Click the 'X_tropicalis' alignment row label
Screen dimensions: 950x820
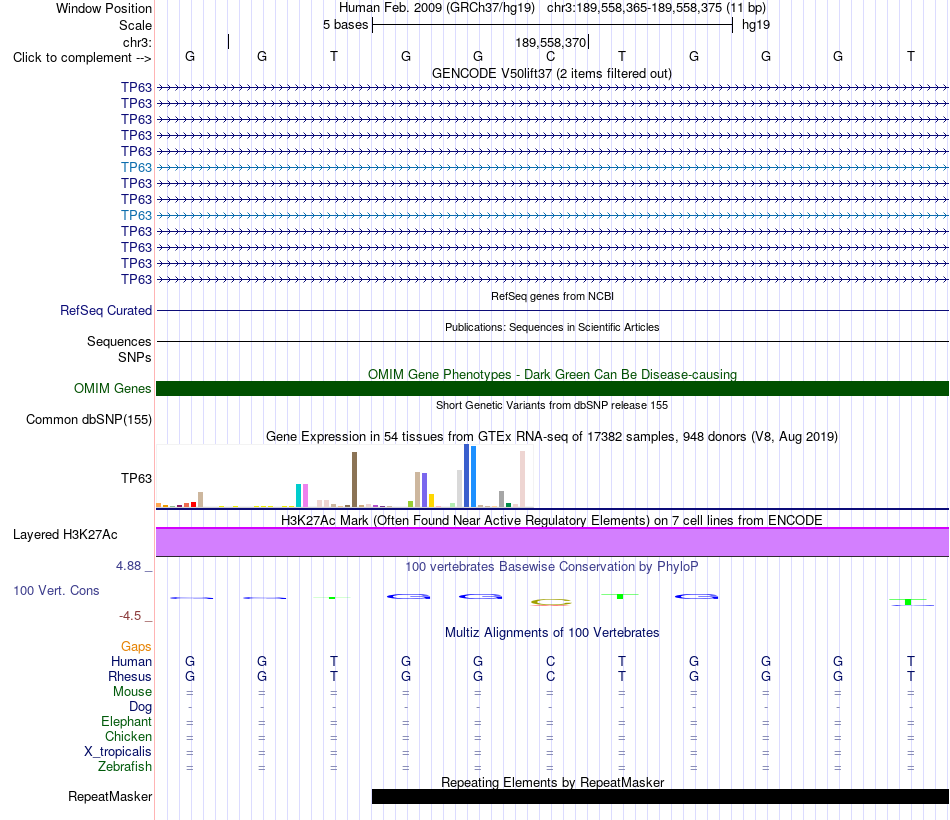(118, 752)
